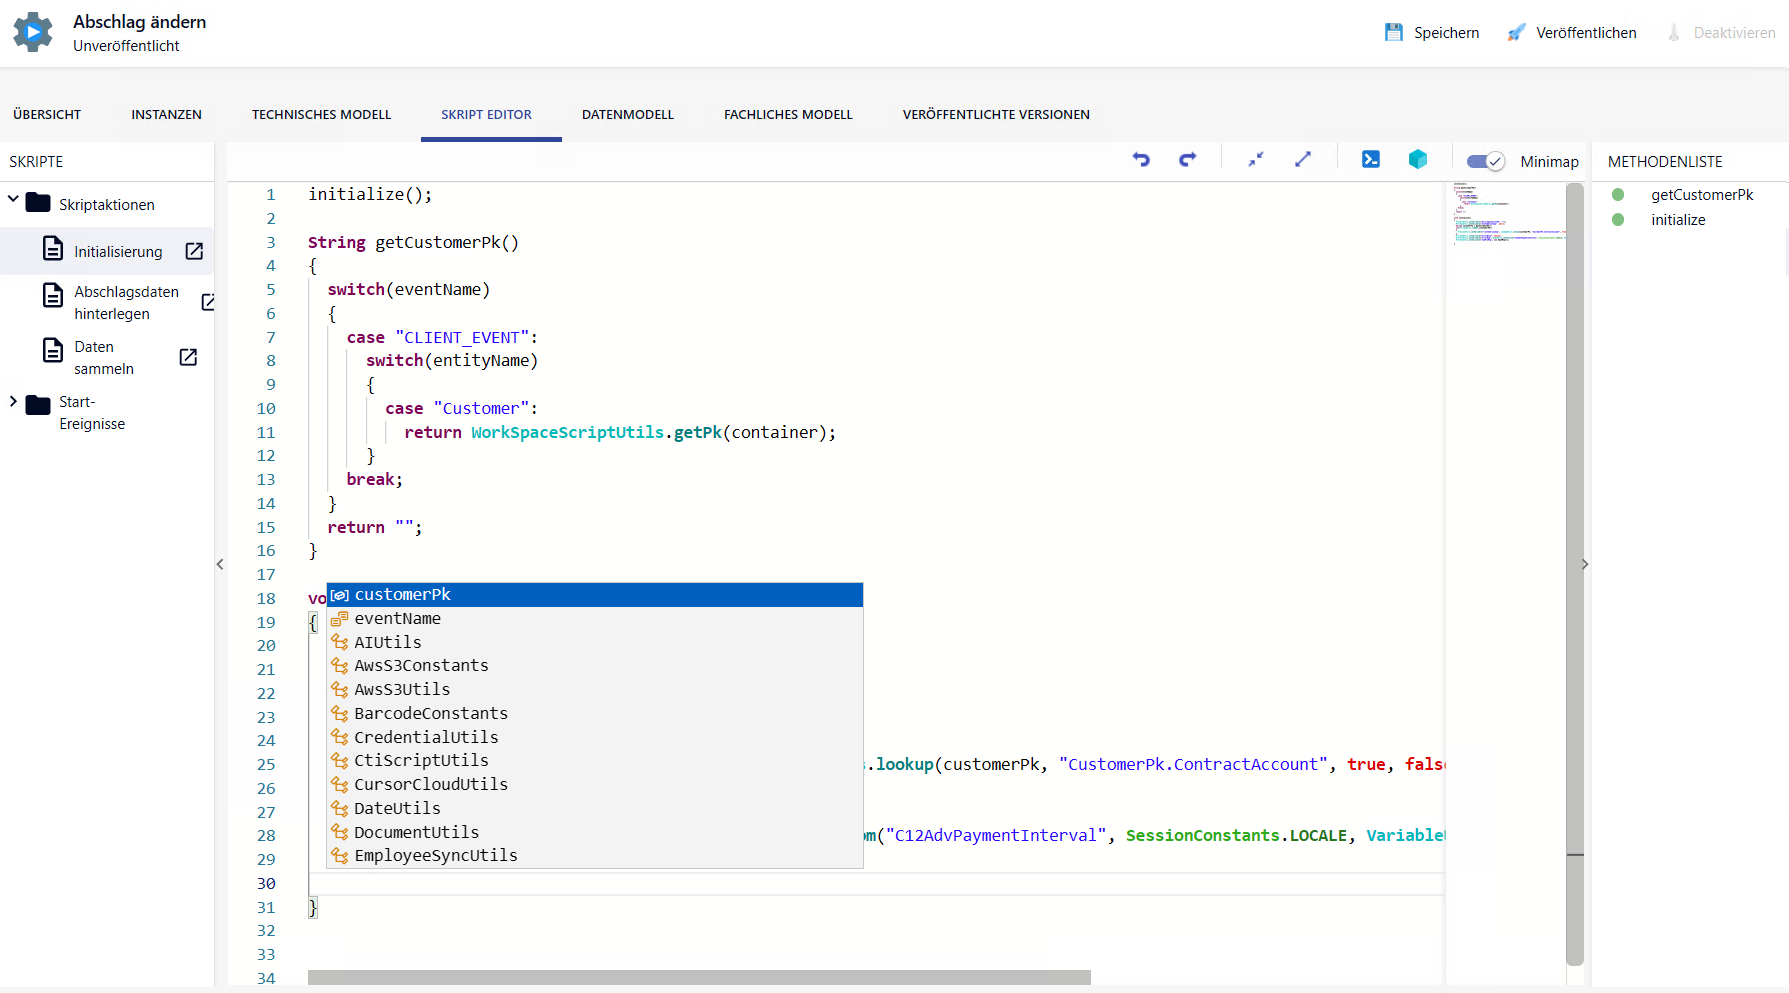Select the customerPk autocomplete suggestion
Viewport: 1789px width, 993px height.
(595, 595)
